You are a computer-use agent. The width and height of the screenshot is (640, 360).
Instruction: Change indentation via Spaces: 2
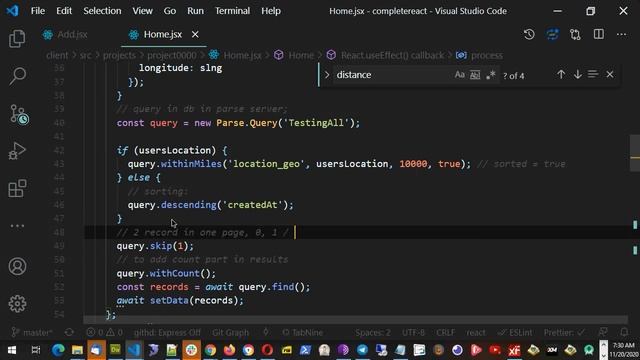tap(373, 333)
